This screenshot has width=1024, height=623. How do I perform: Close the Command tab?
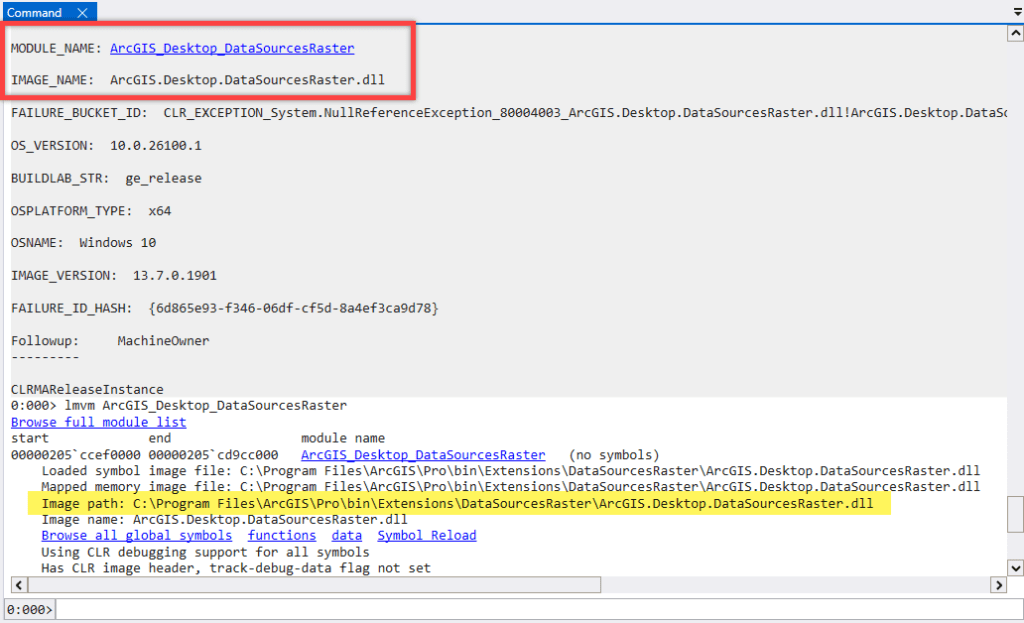82,12
